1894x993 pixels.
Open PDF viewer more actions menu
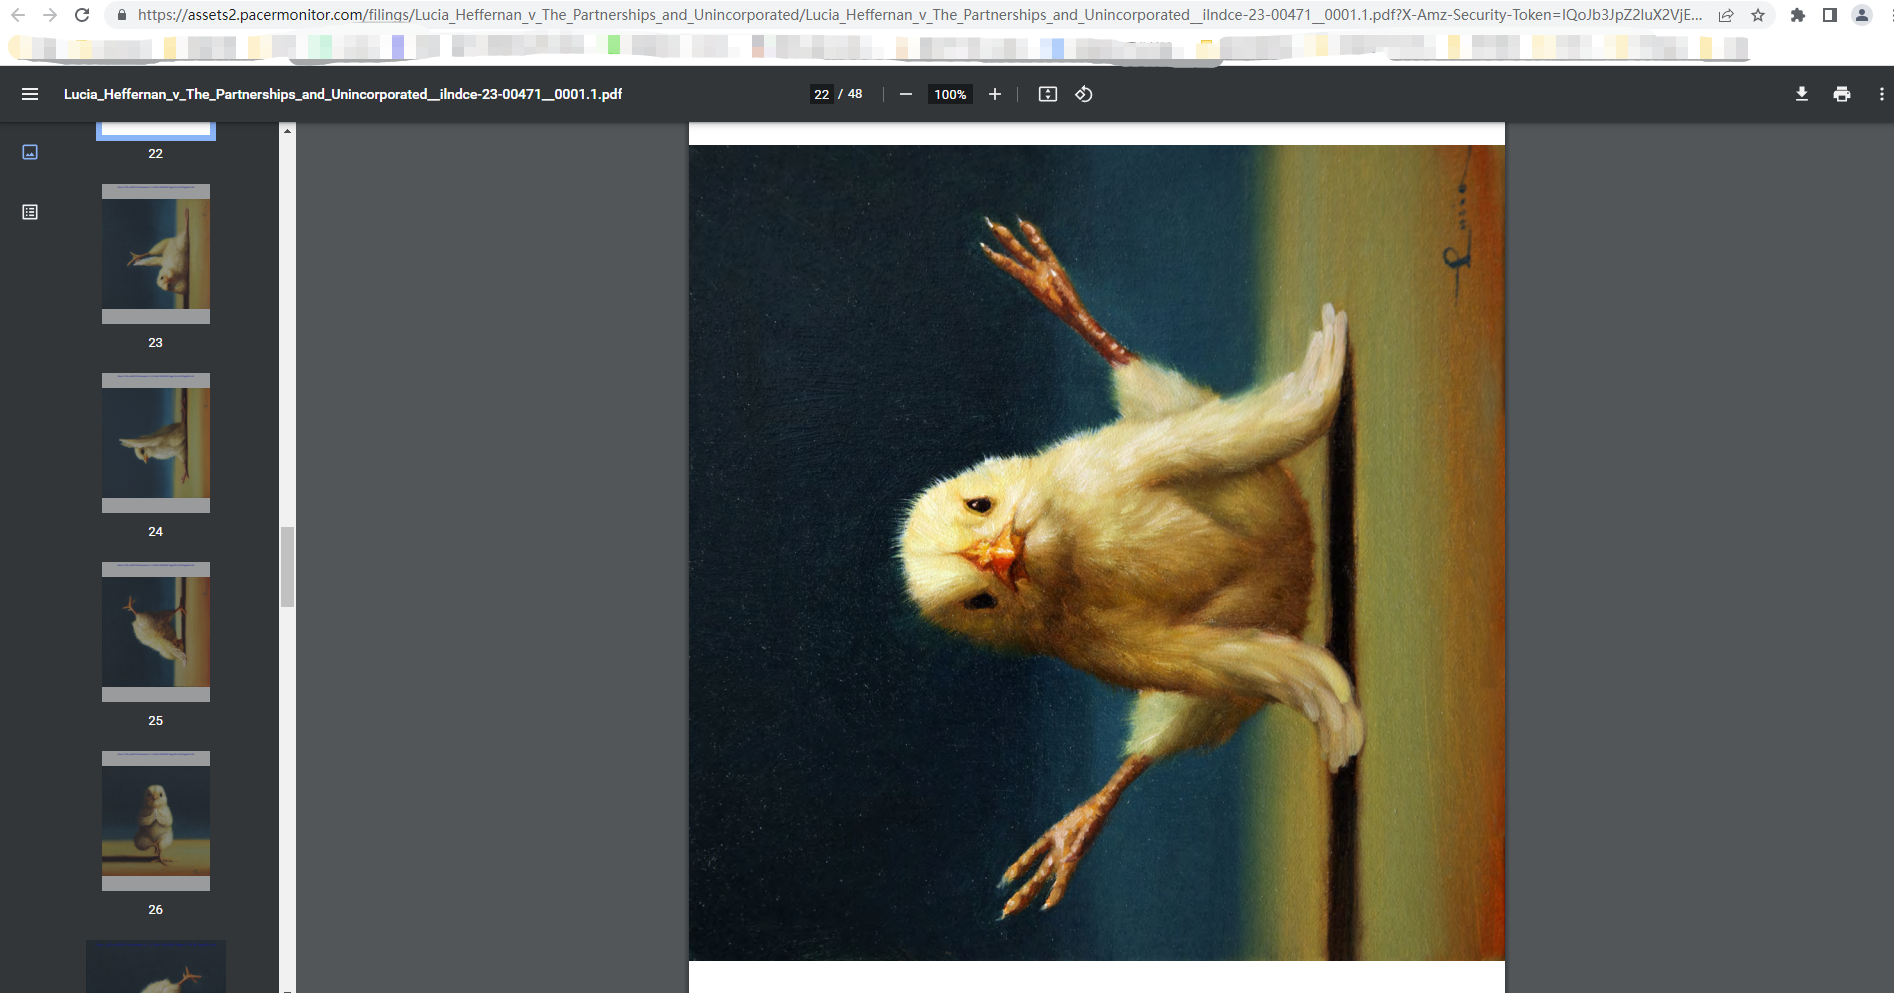(x=1881, y=94)
